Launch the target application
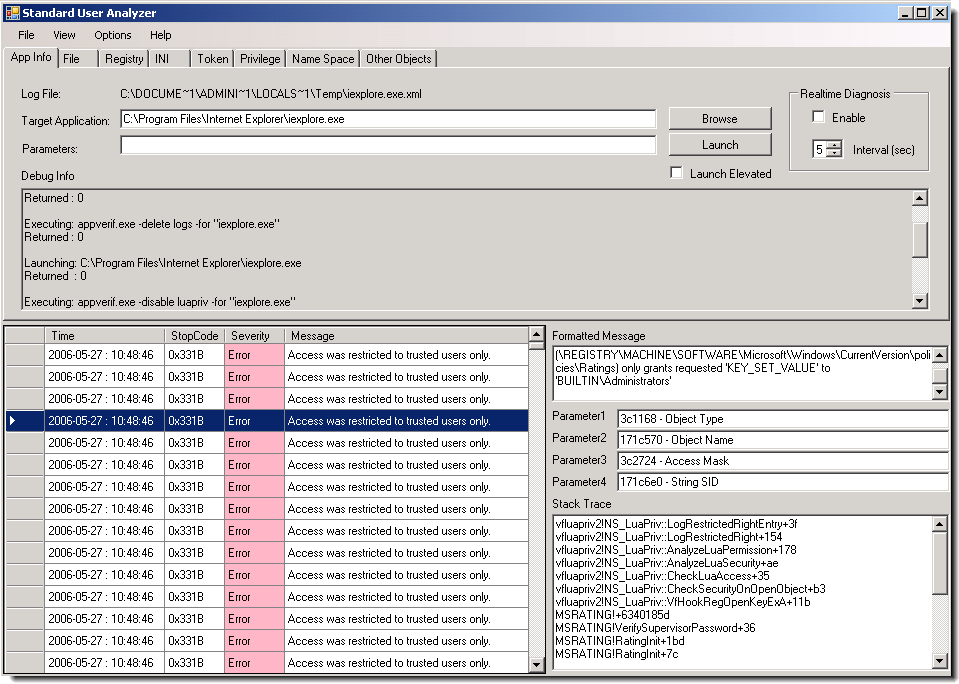This screenshot has width=959, height=684. click(719, 144)
